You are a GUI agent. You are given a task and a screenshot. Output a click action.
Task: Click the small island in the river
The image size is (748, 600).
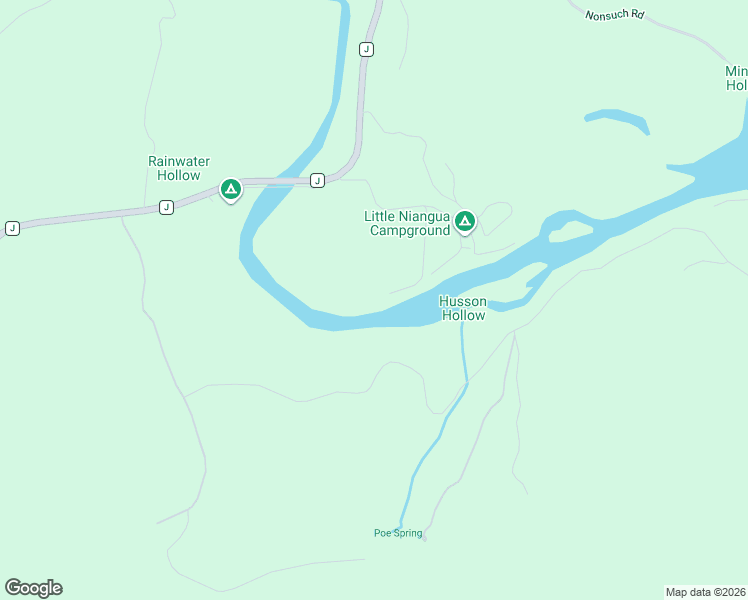click(x=570, y=232)
